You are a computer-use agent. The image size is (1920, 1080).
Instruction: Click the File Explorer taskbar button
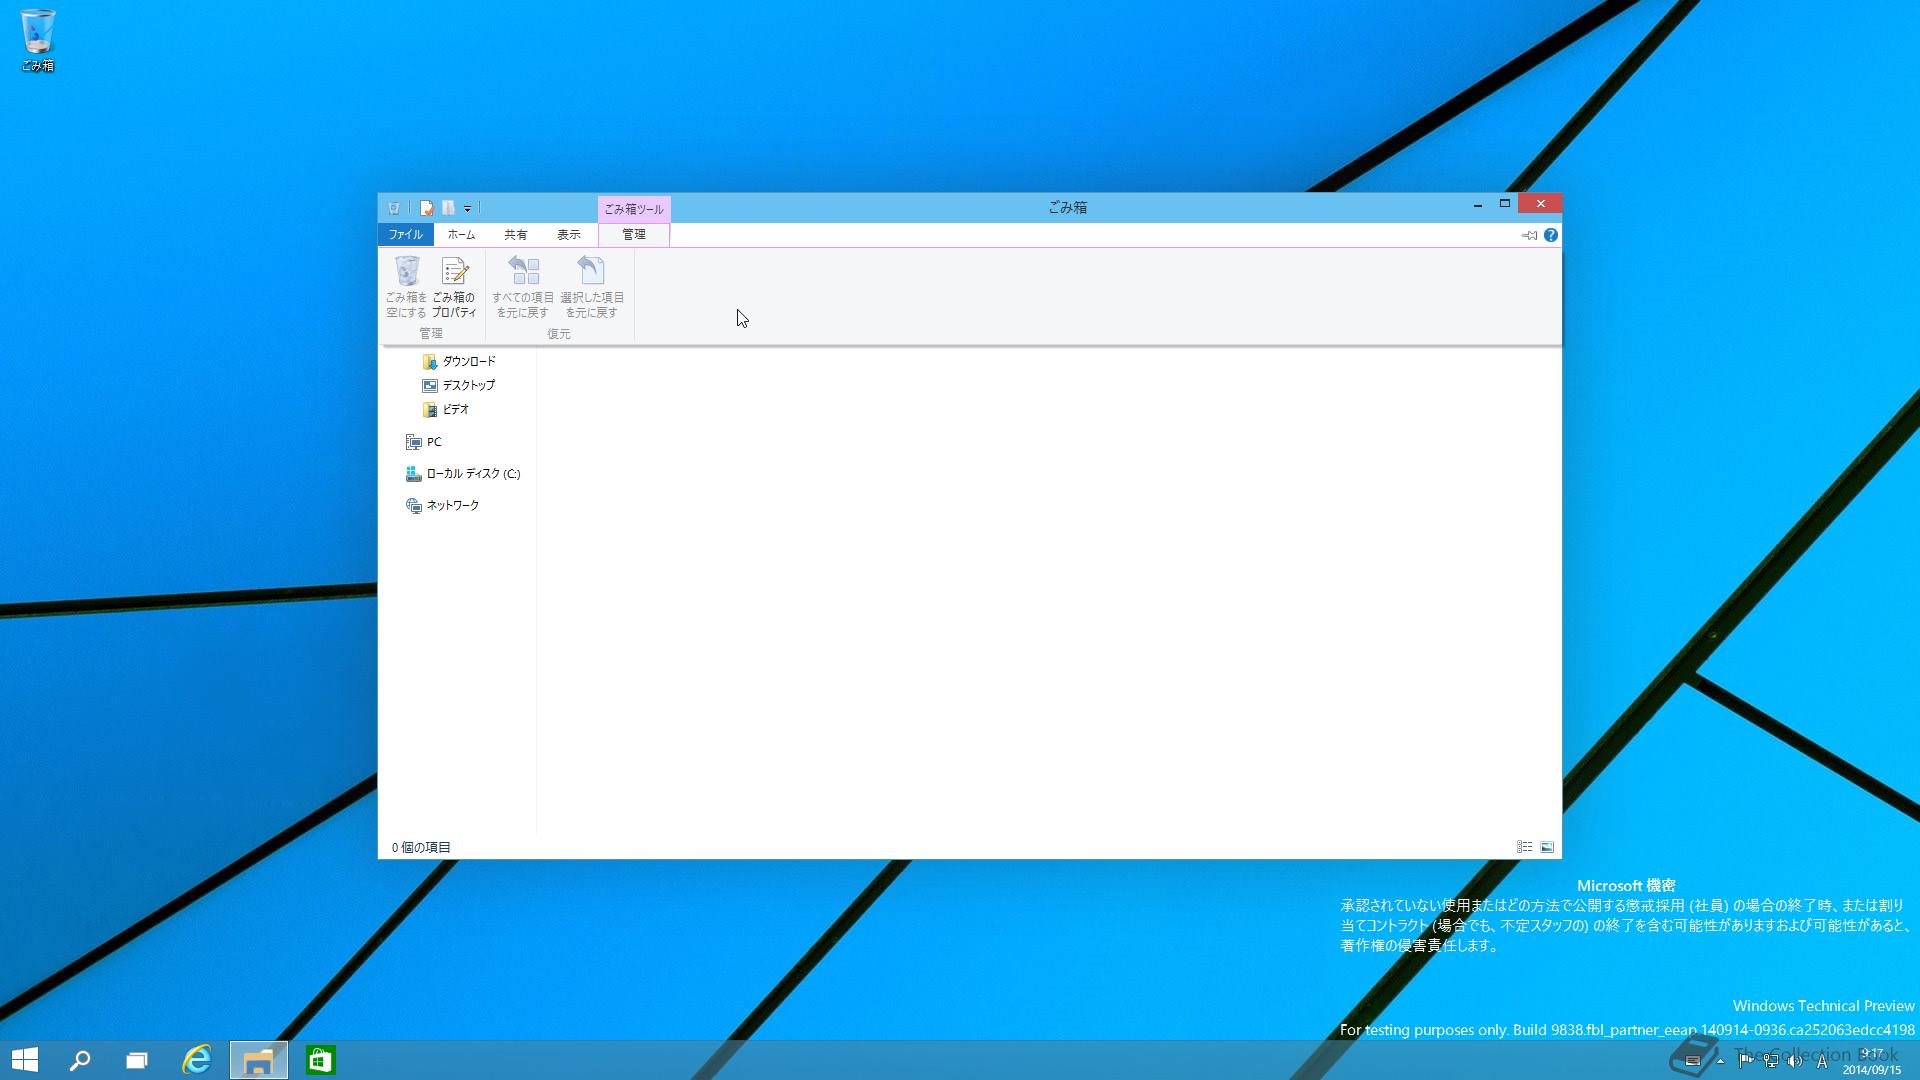[259, 1060]
